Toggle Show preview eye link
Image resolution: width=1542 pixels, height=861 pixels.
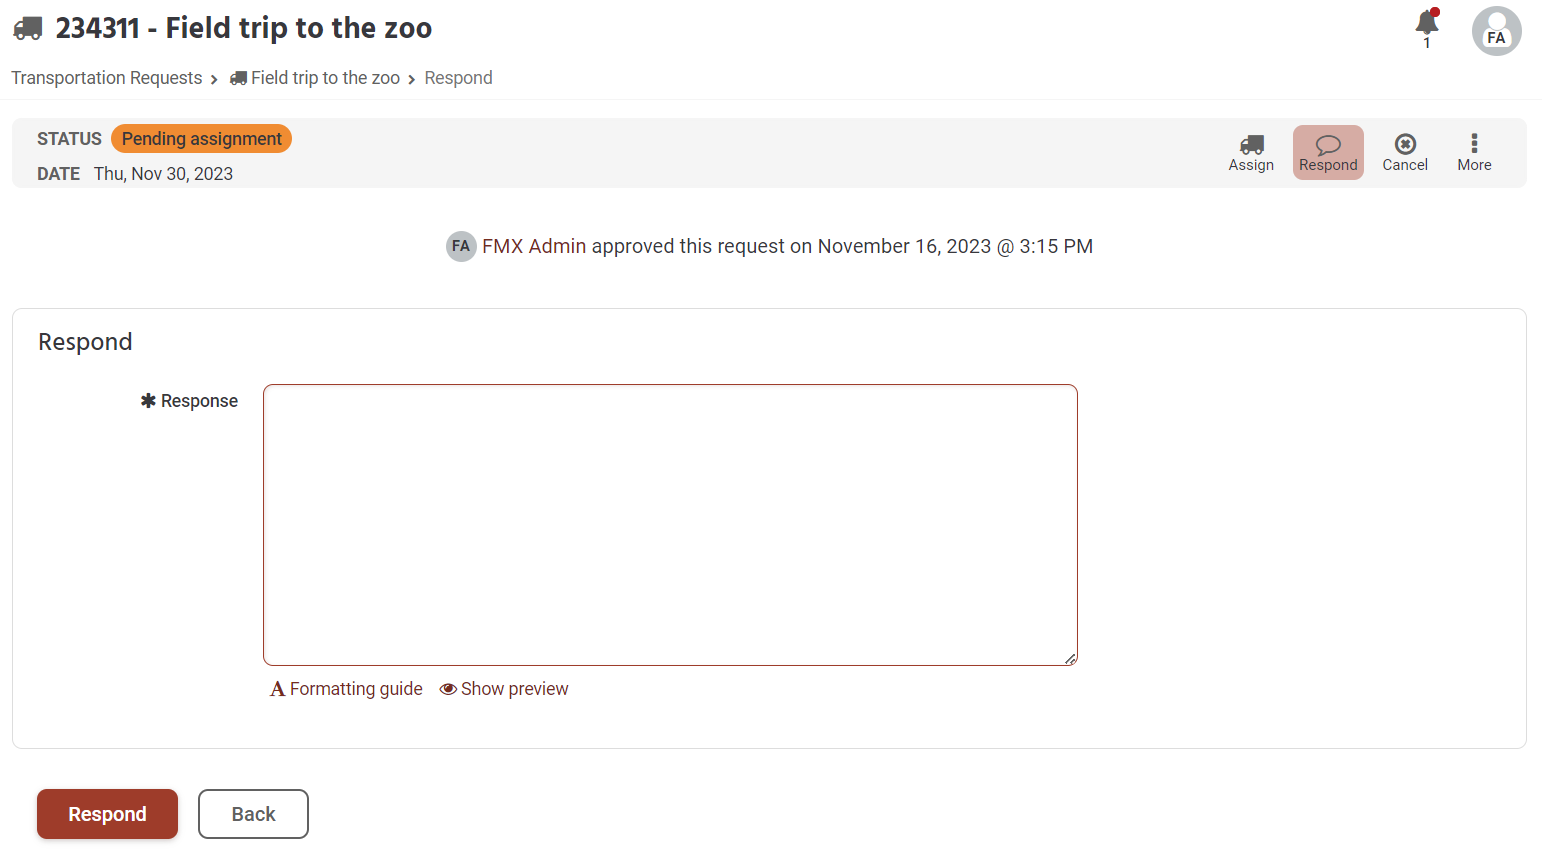coord(504,689)
